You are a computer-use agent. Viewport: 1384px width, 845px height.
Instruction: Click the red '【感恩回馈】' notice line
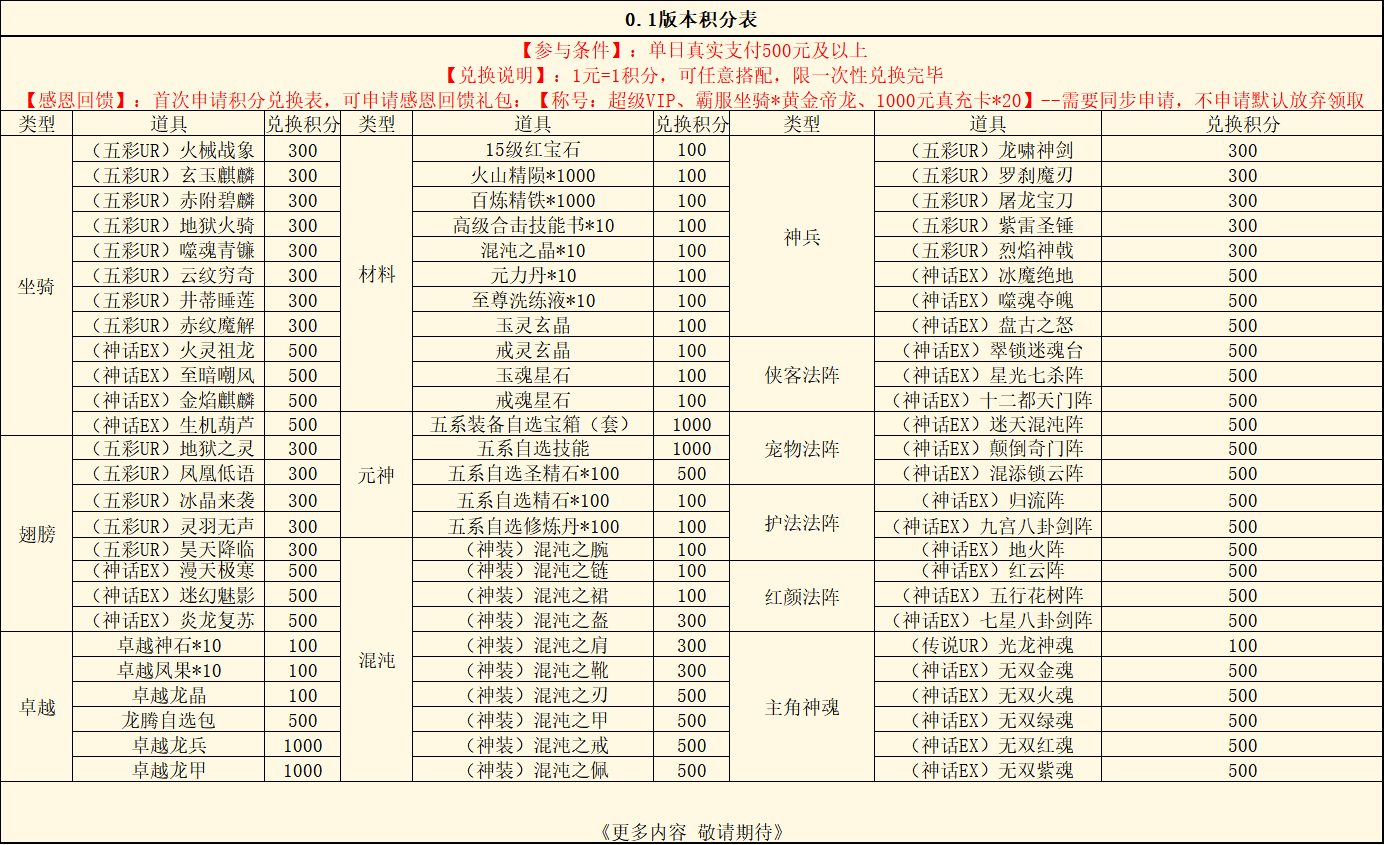693,100
